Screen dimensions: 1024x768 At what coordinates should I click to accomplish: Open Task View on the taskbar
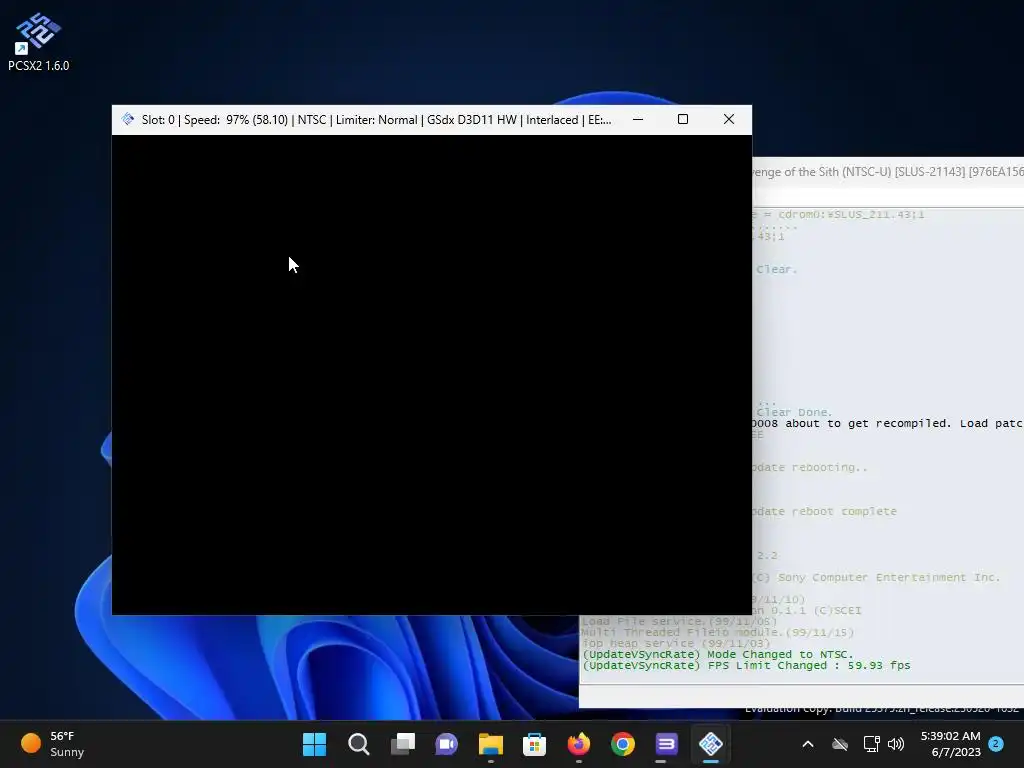pyautogui.click(x=403, y=744)
